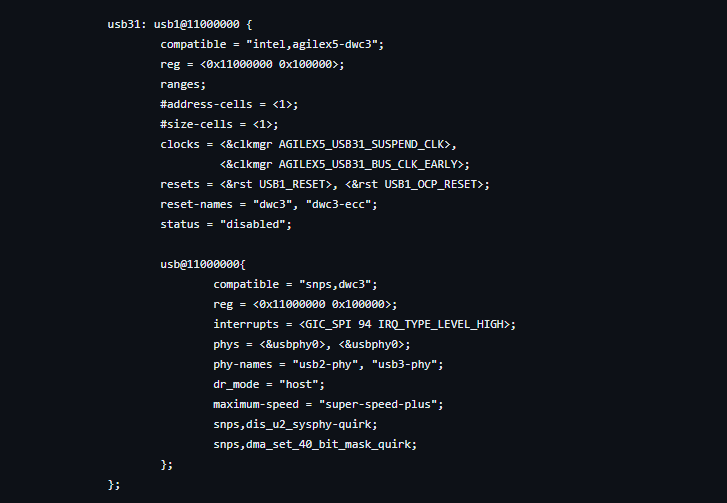The image size is (727, 503).
Task: Click the snps,dma_set_40_bit_mask_quirk property
Action: (x=313, y=444)
